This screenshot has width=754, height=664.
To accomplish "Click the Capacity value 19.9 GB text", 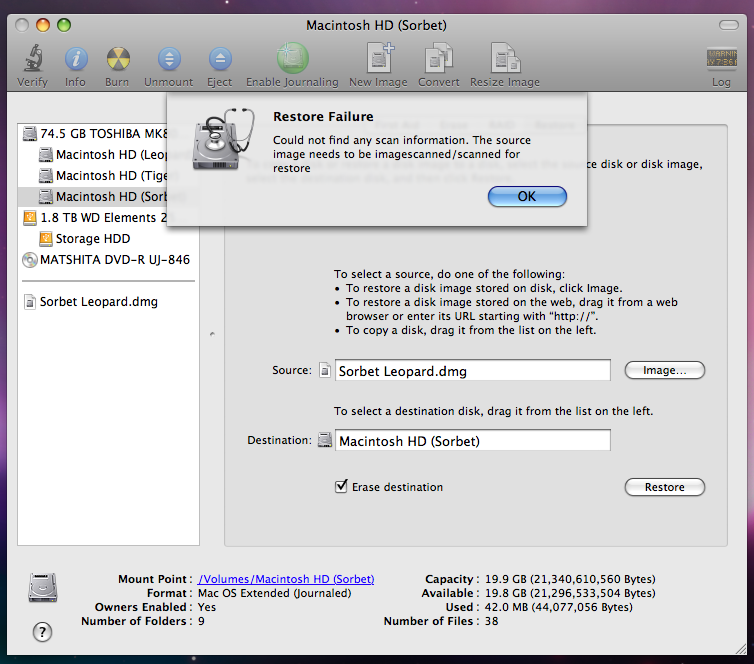I will click(570, 579).
